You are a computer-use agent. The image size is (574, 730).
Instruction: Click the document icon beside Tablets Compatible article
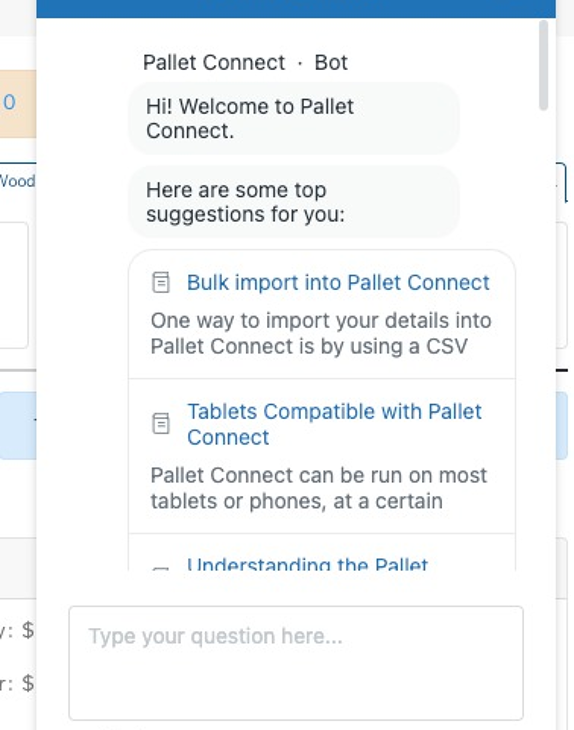pos(161,424)
